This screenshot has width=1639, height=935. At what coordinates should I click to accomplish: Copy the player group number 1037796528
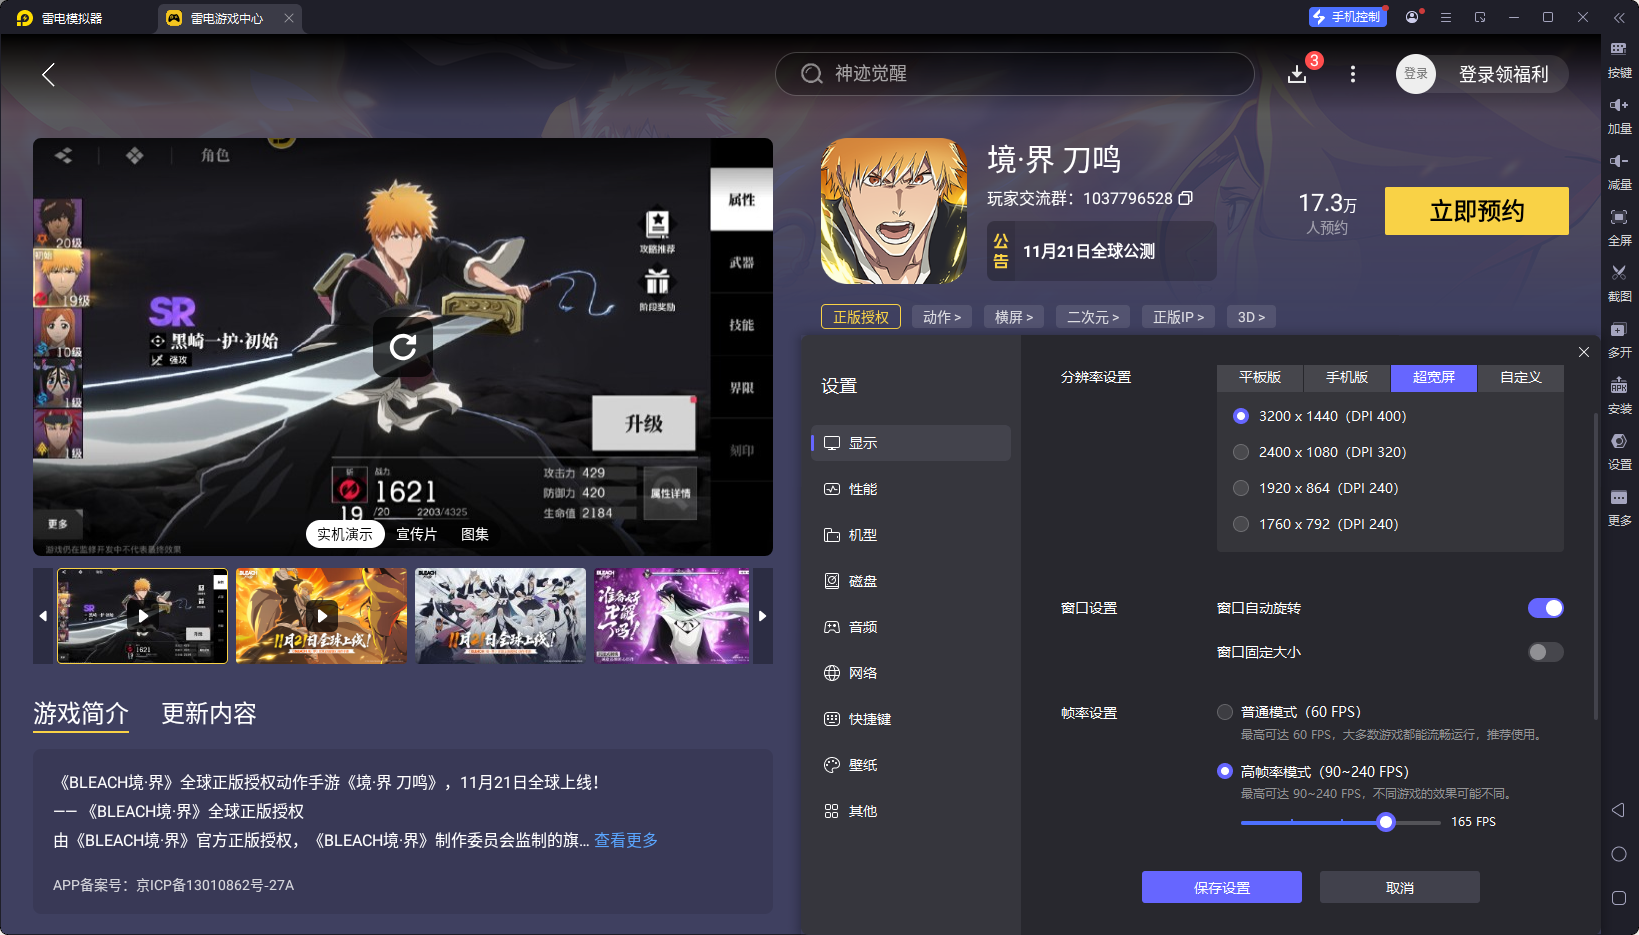(x=1186, y=198)
